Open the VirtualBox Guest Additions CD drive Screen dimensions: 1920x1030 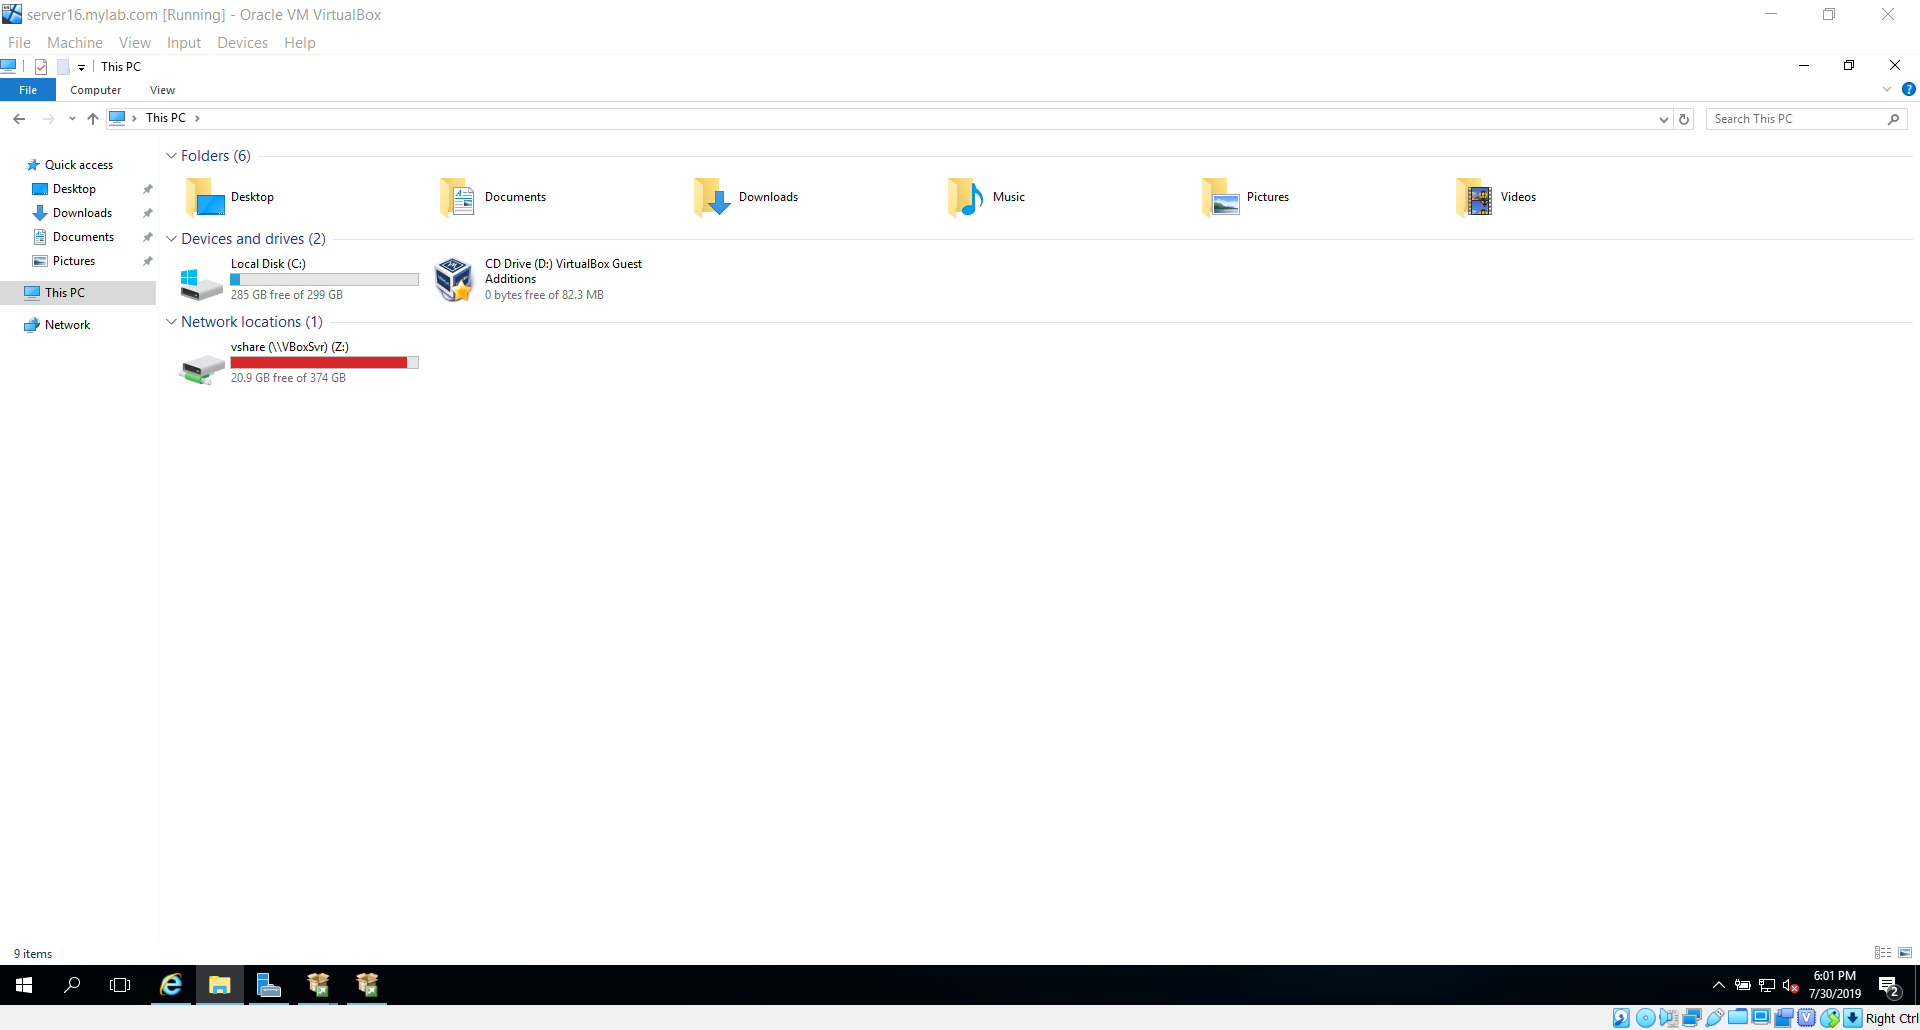coord(563,271)
